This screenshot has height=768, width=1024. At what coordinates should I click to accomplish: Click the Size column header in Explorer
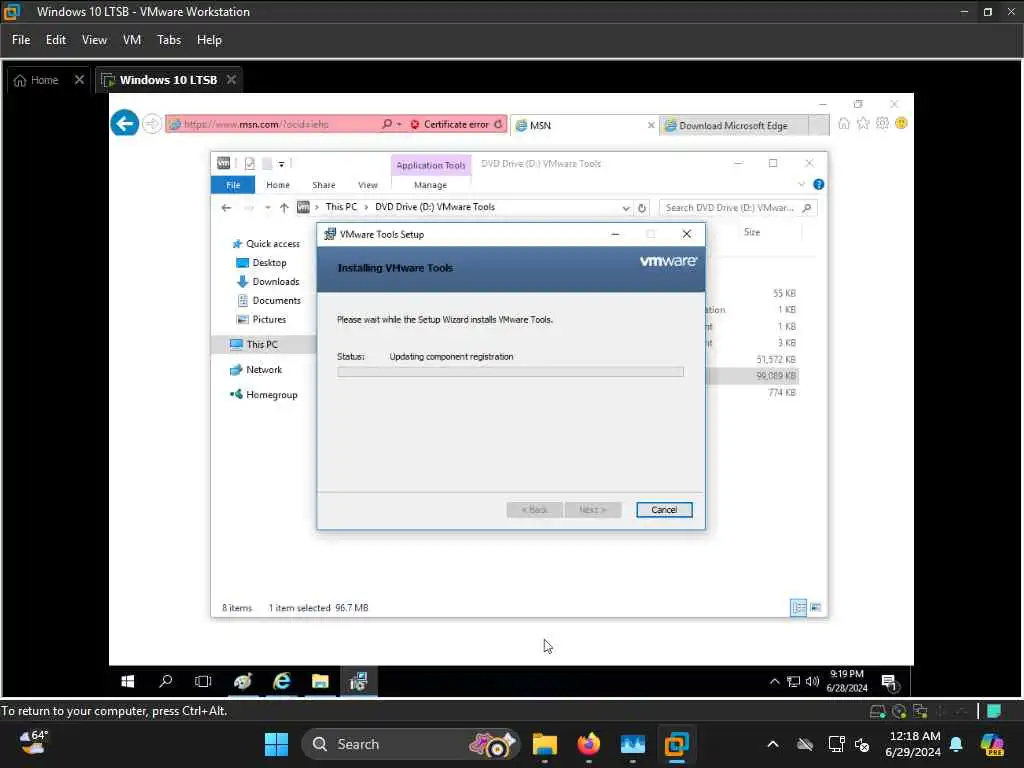pos(752,232)
